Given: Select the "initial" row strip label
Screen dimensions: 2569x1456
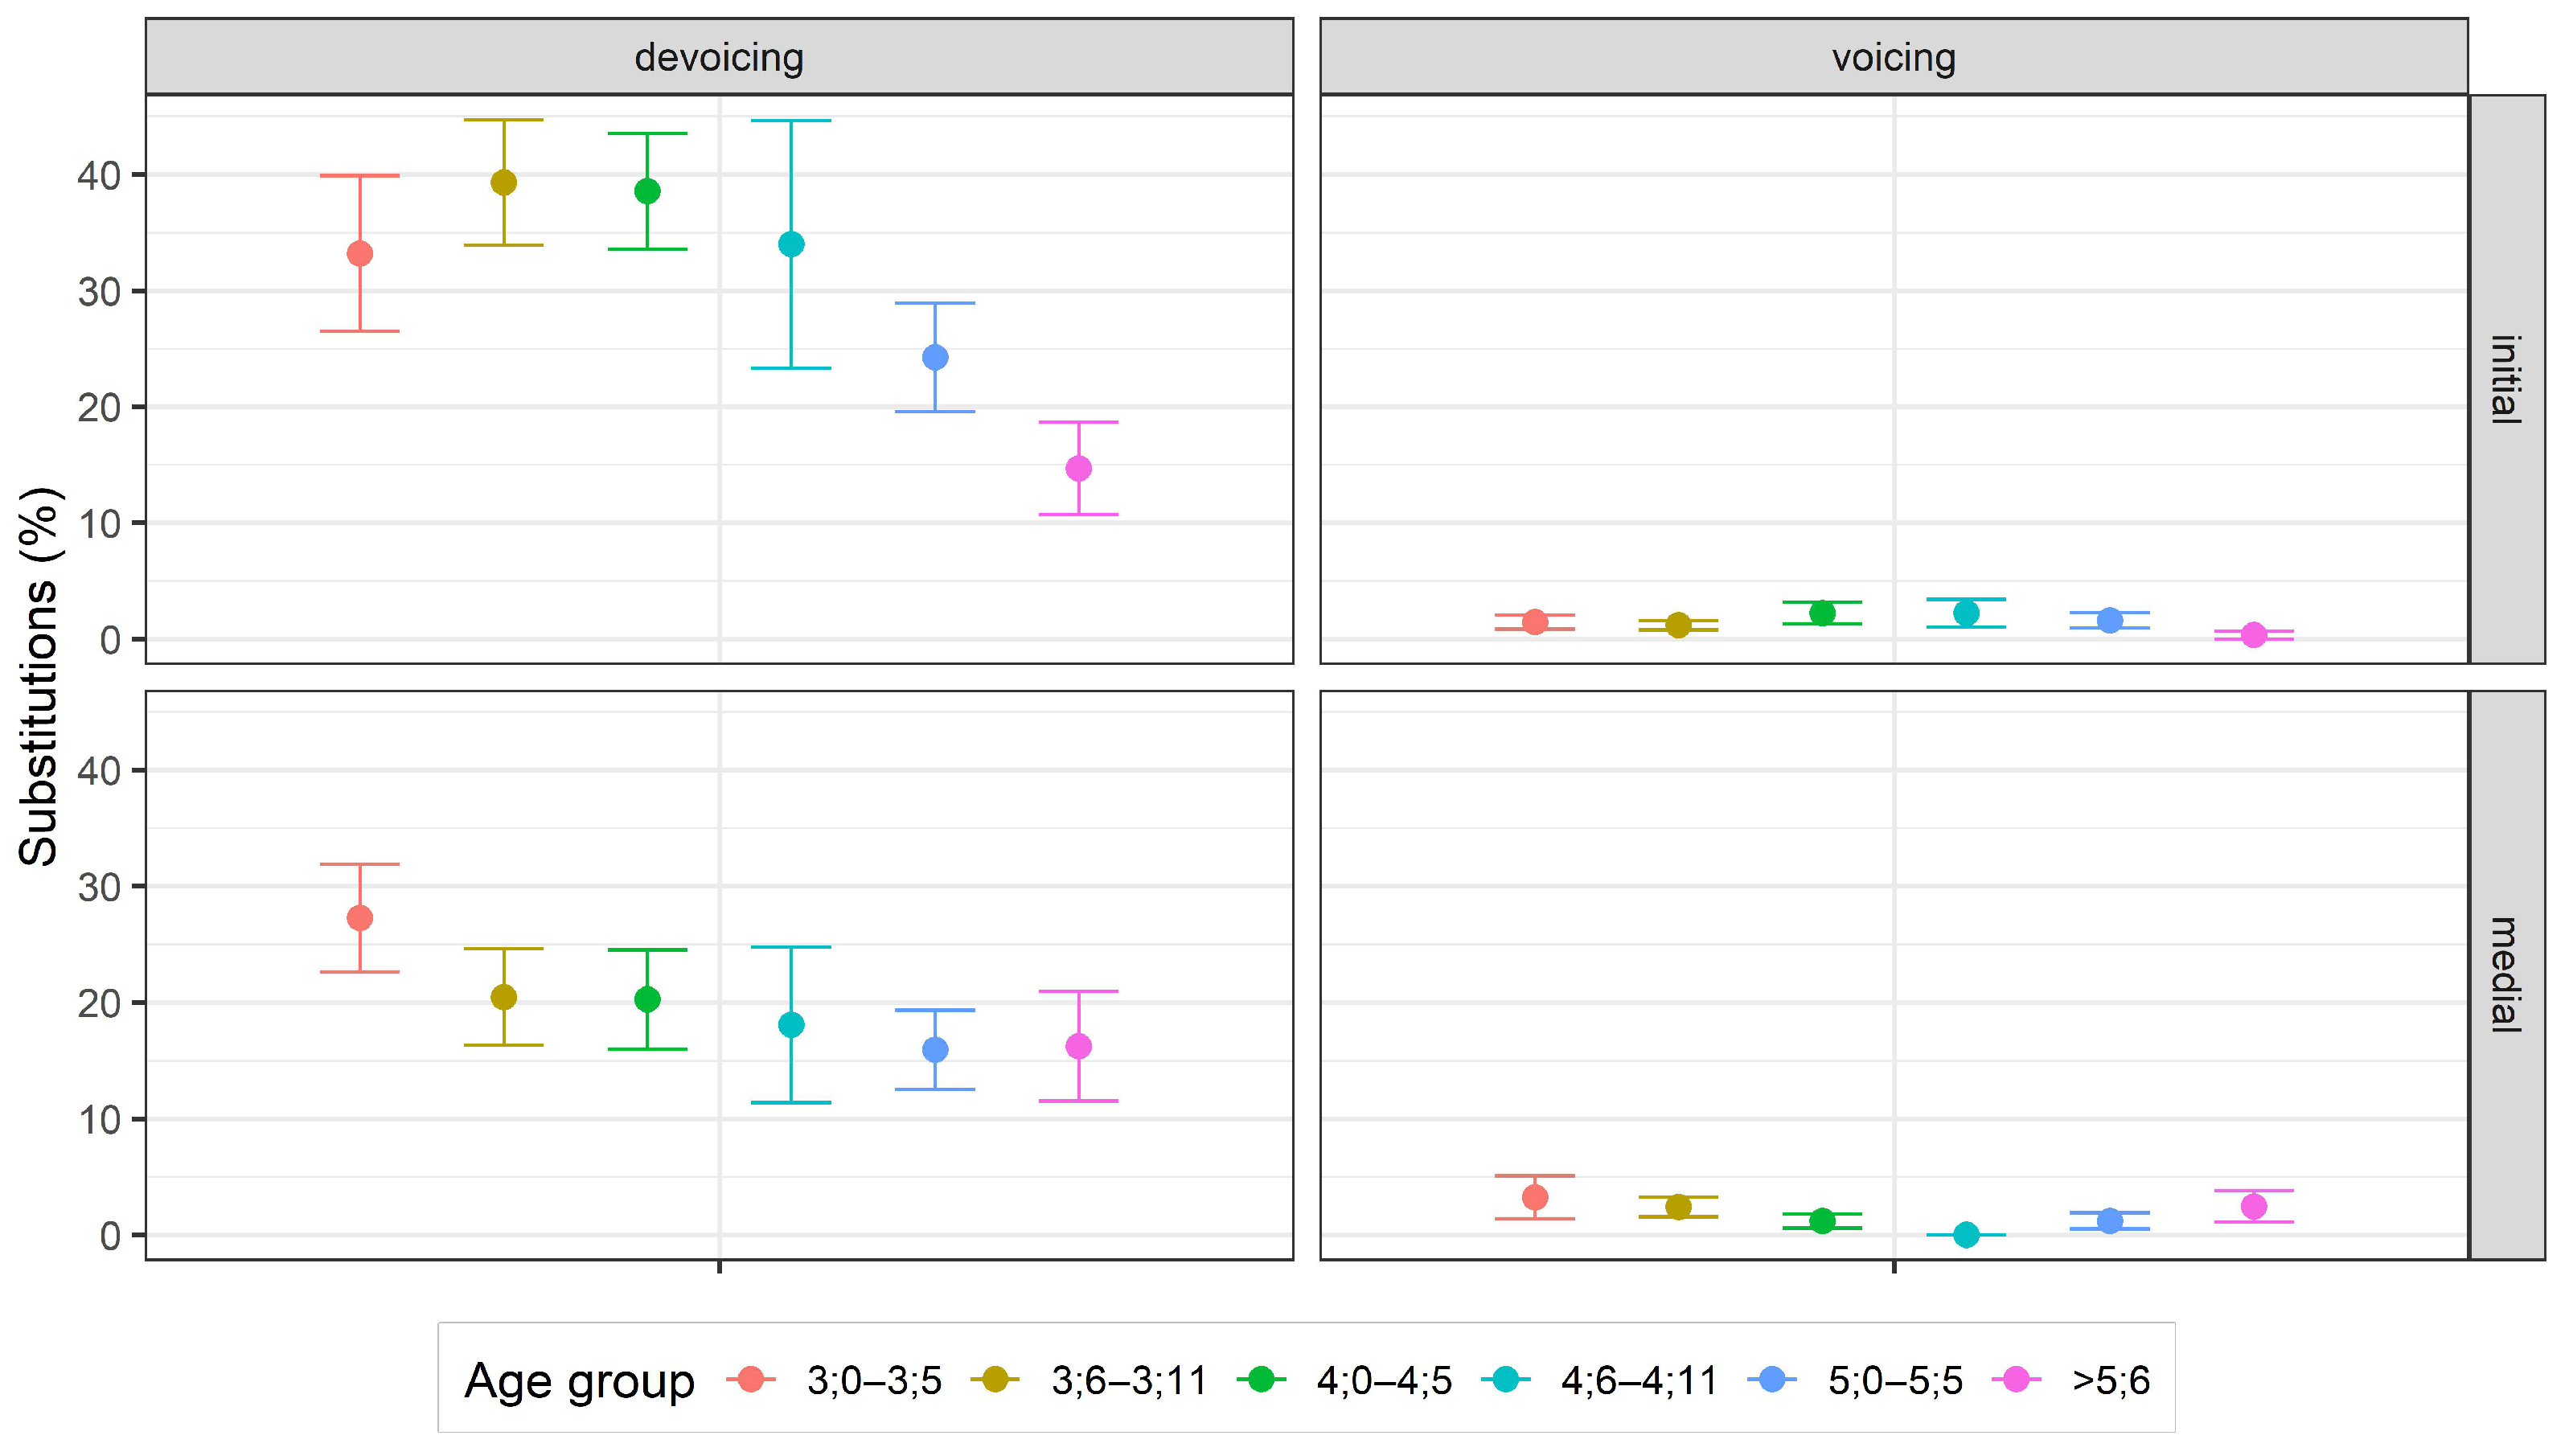Looking at the screenshot, I should click(2506, 379).
